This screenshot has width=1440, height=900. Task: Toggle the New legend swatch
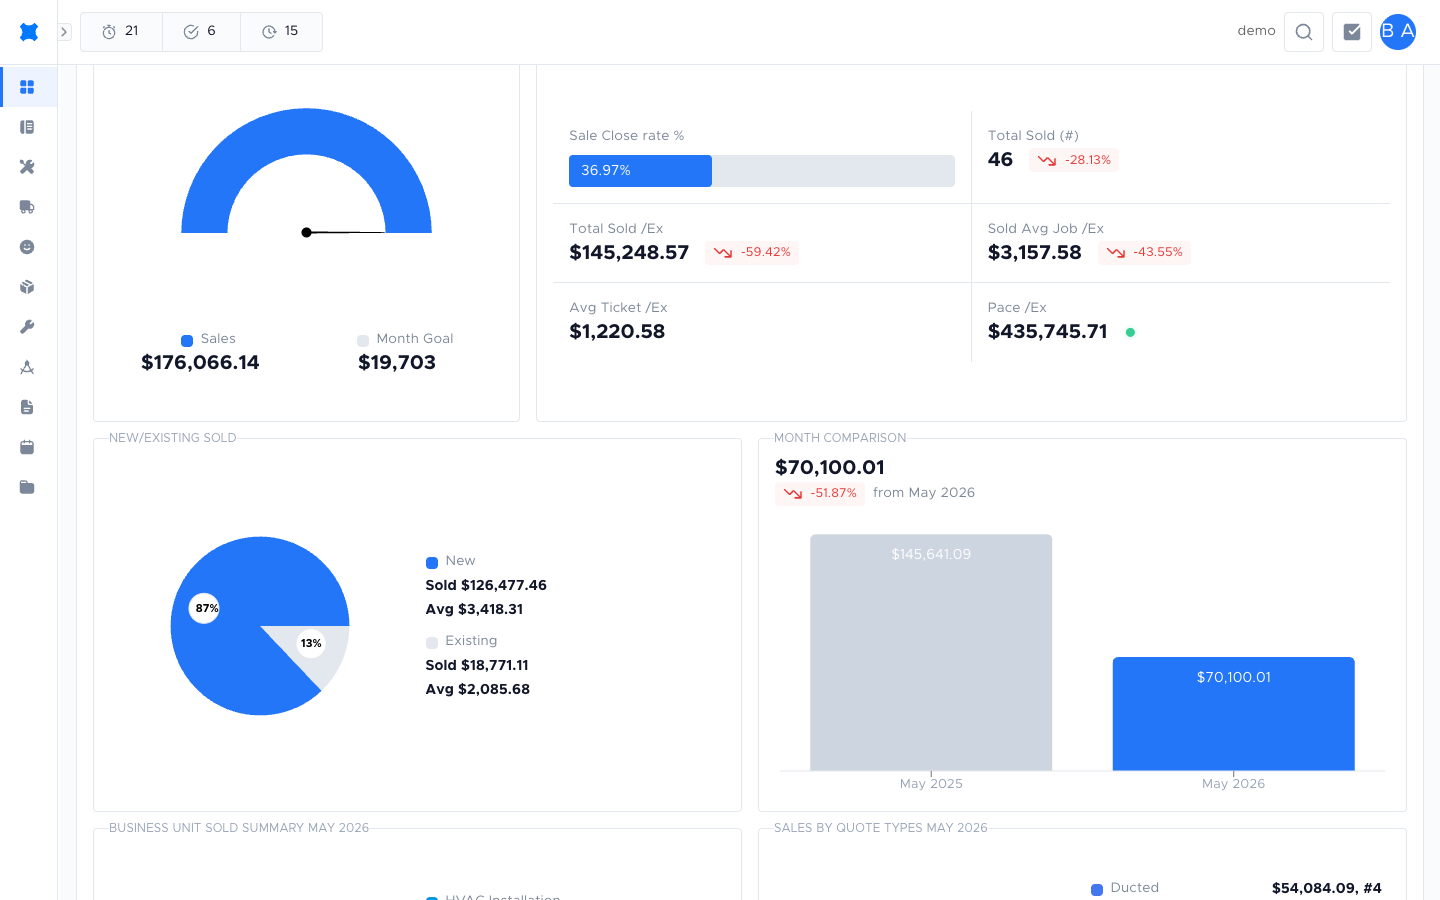pyautogui.click(x=432, y=563)
